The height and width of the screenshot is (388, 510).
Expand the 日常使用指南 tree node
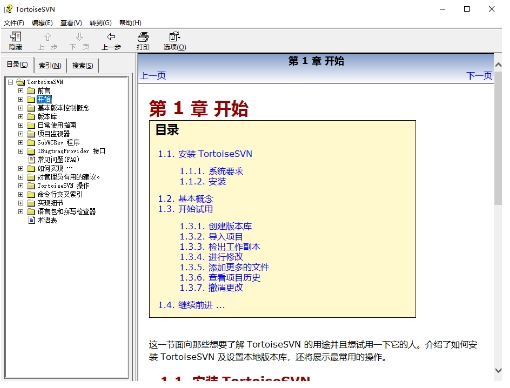(x=20, y=125)
